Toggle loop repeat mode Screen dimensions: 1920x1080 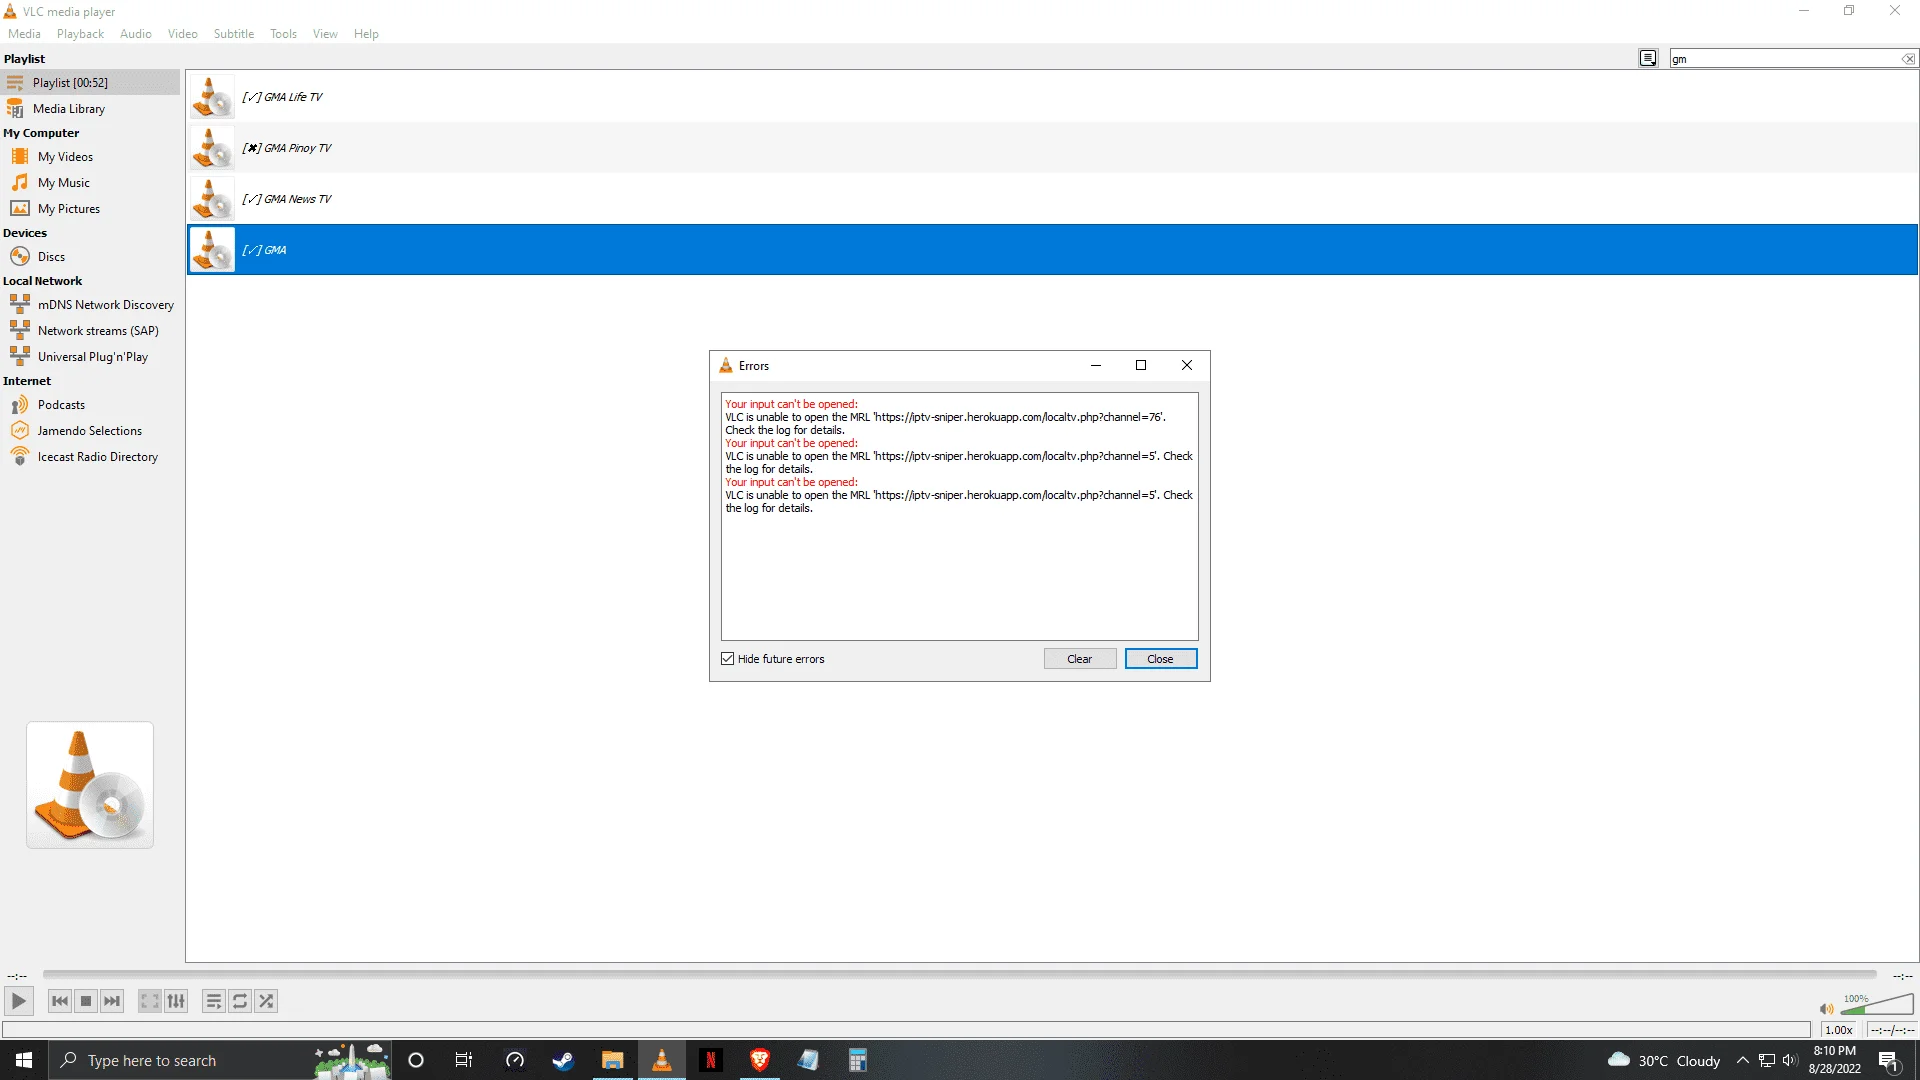(x=240, y=1001)
